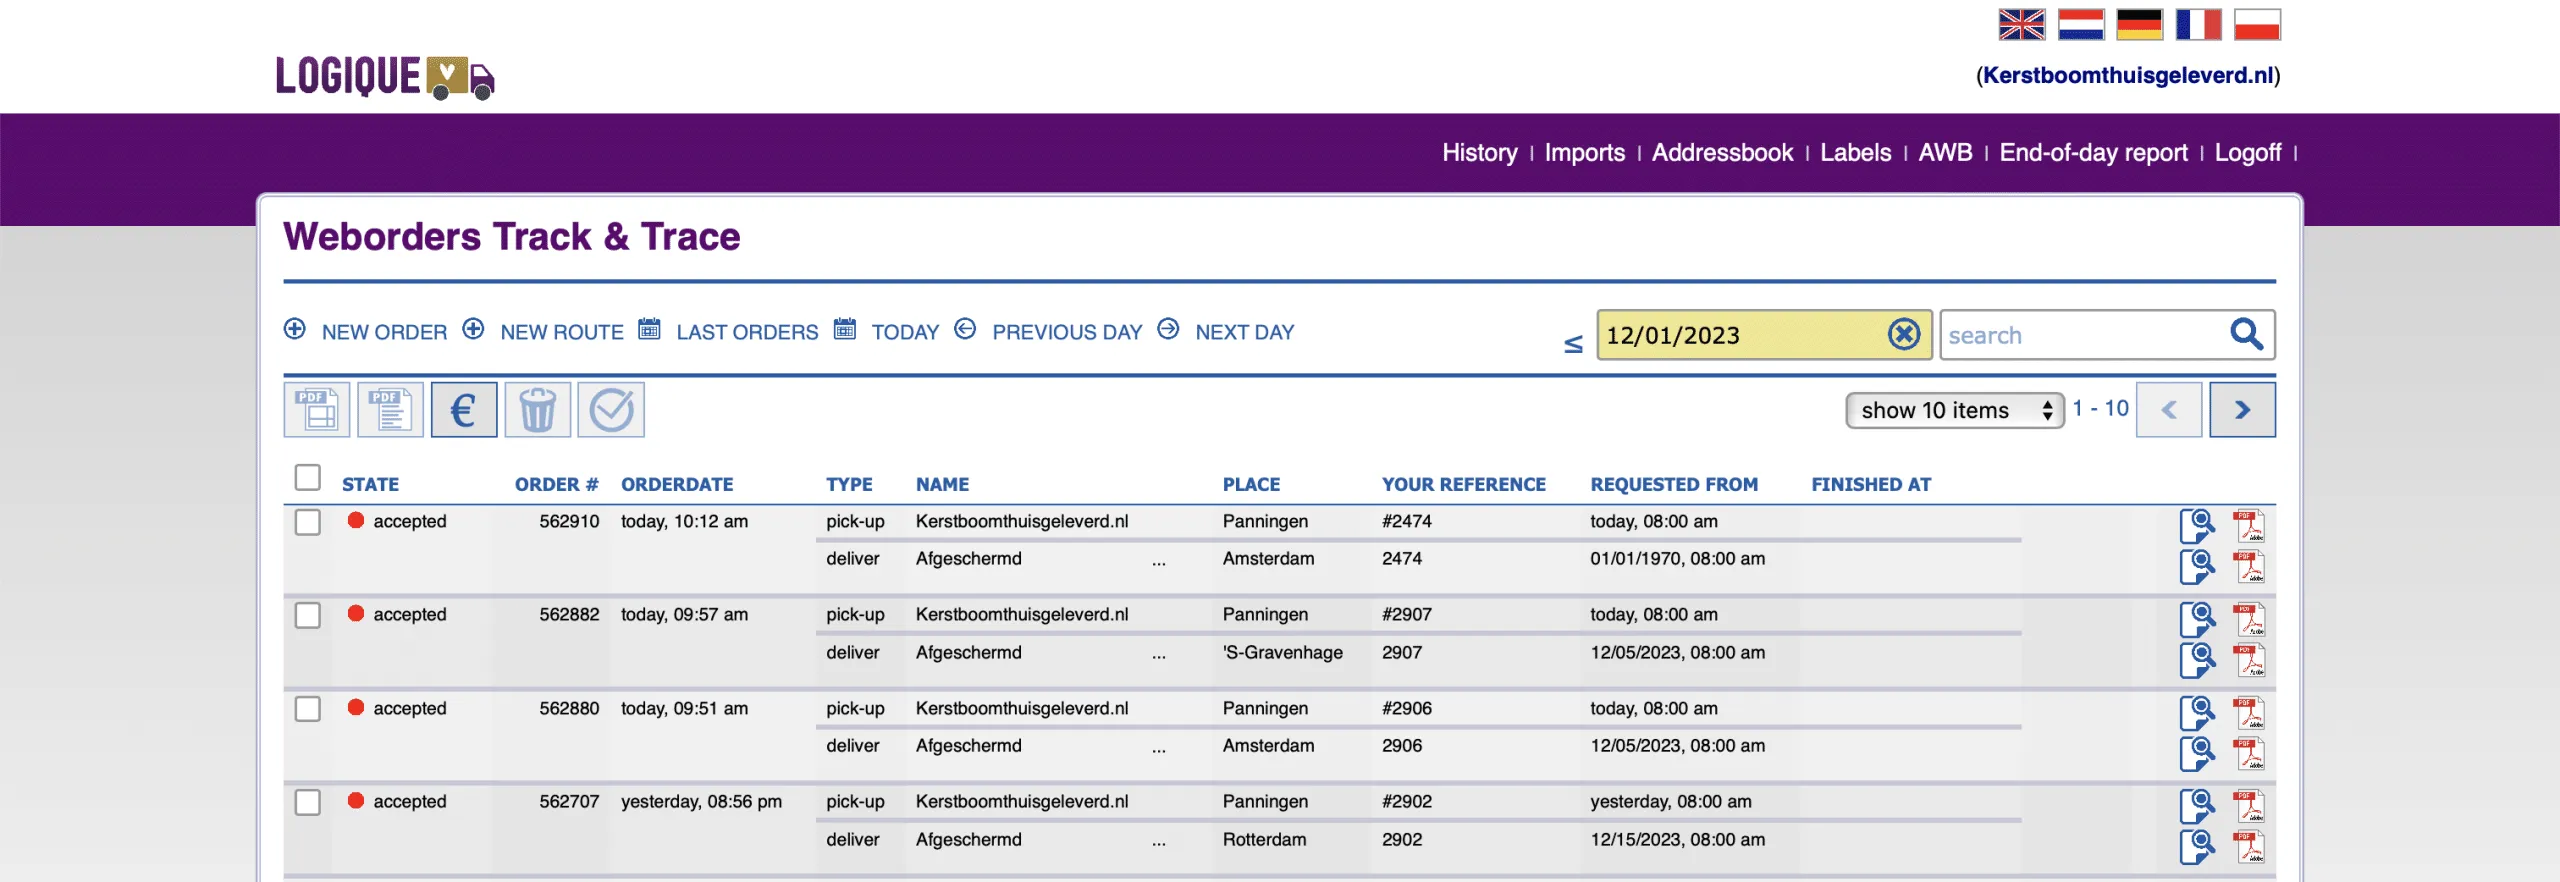The image size is (2560, 882).
Task: Click the Kerstboomthuisgeleverd.nl account link
Action: pyautogui.click(x=2128, y=75)
